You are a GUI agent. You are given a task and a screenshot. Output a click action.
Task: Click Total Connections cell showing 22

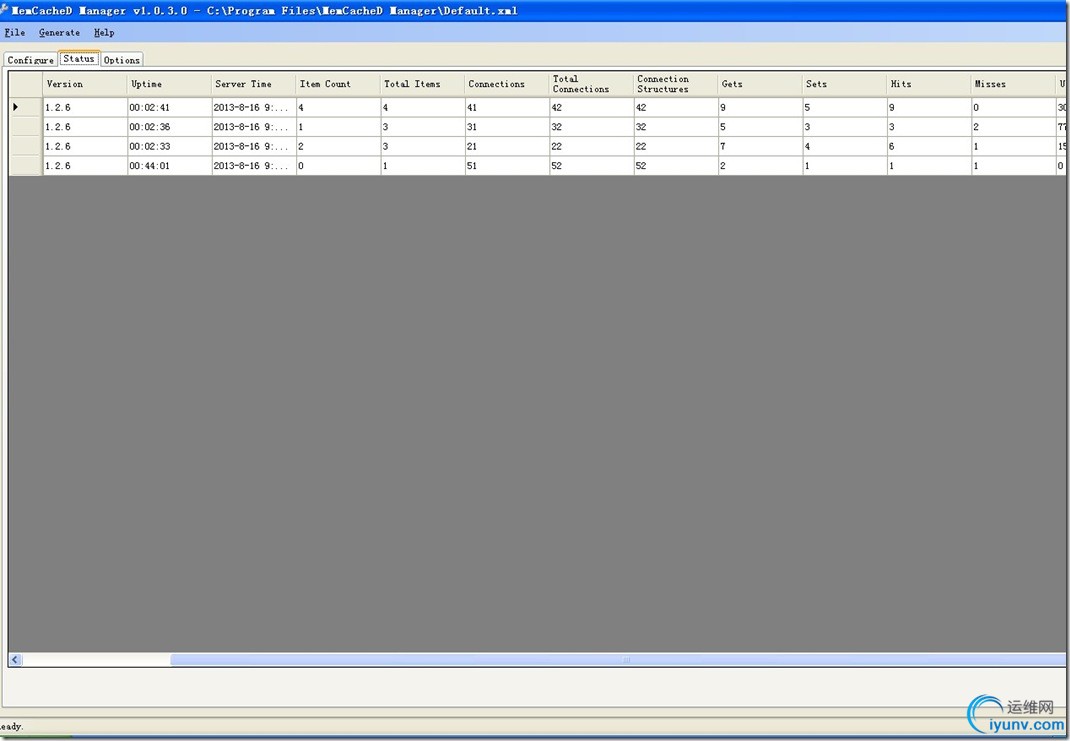pos(591,146)
